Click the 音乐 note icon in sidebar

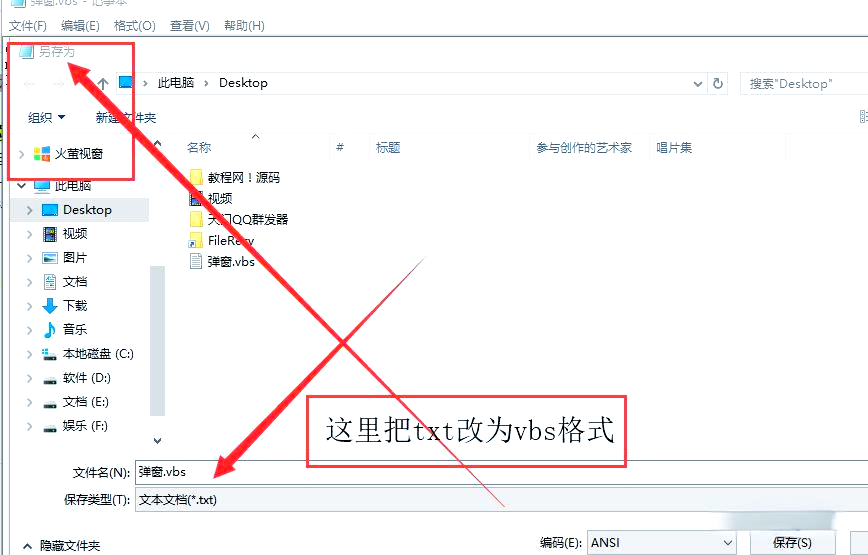50,330
